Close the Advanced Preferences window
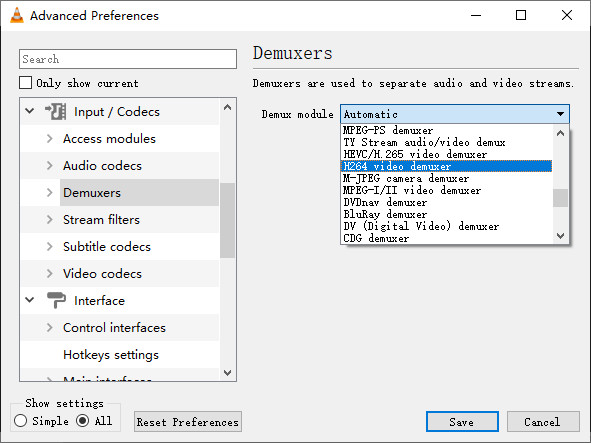The image size is (591, 443). pos(567,15)
